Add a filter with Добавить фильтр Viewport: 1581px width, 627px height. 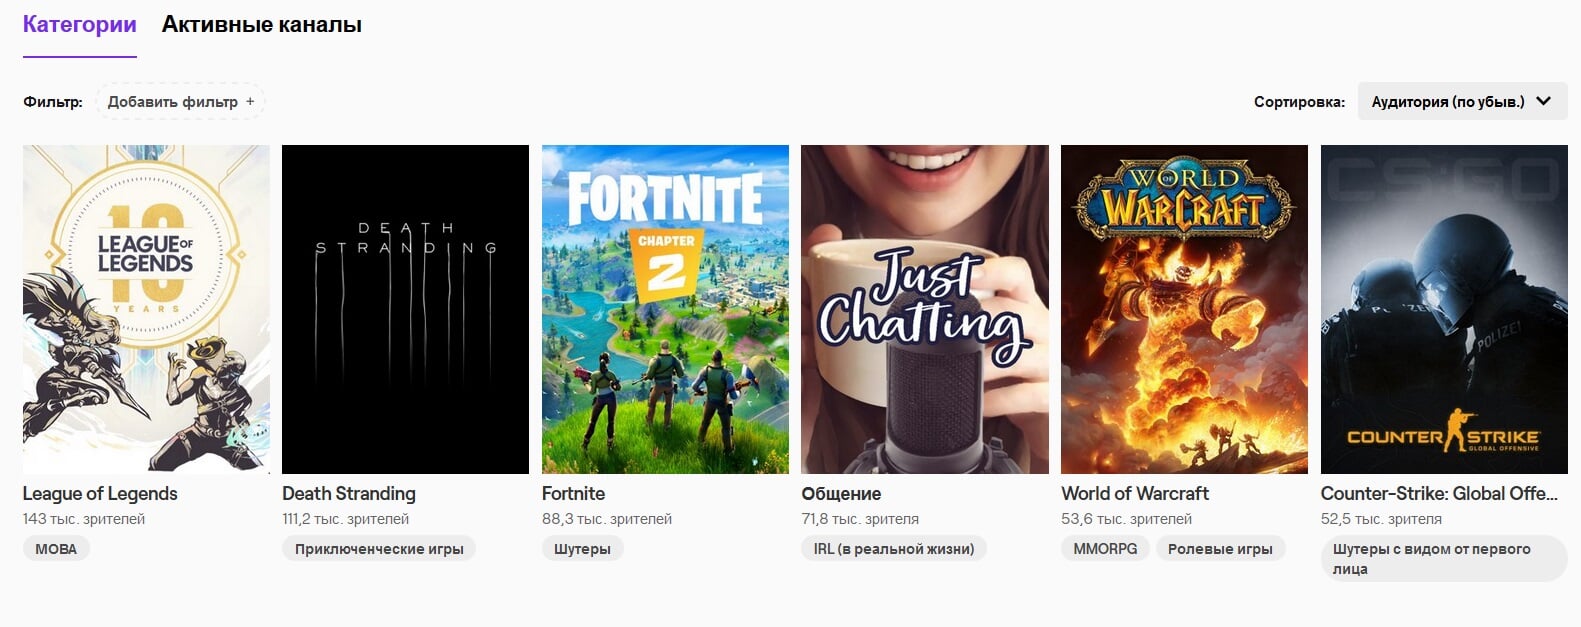pos(181,102)
